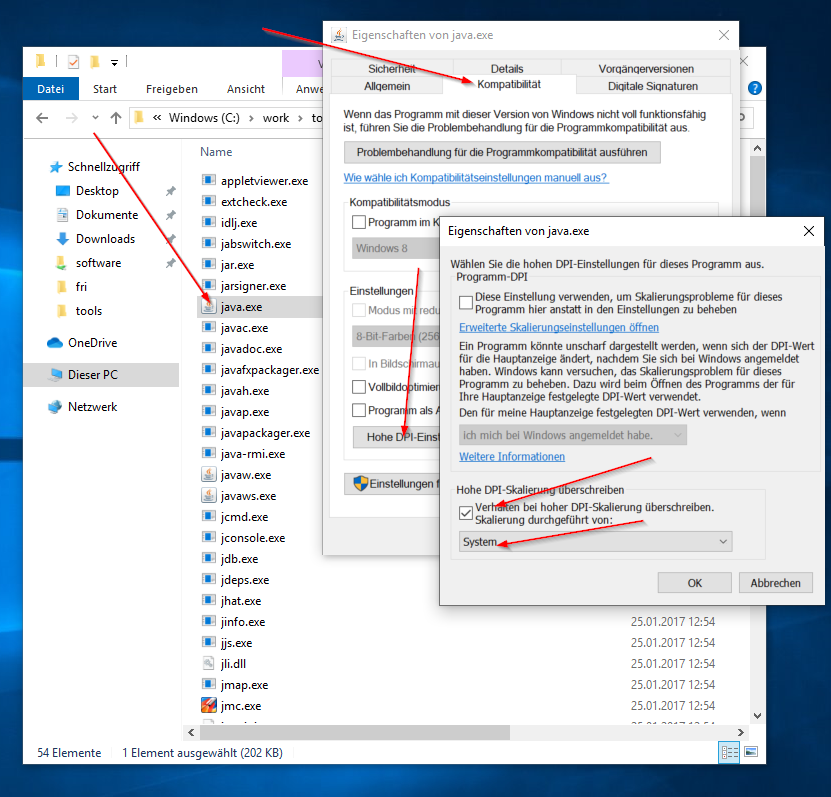The height and width of the screenshot is (797, 831).
Task: Switch to the Details tab
Action: [506, 68]
